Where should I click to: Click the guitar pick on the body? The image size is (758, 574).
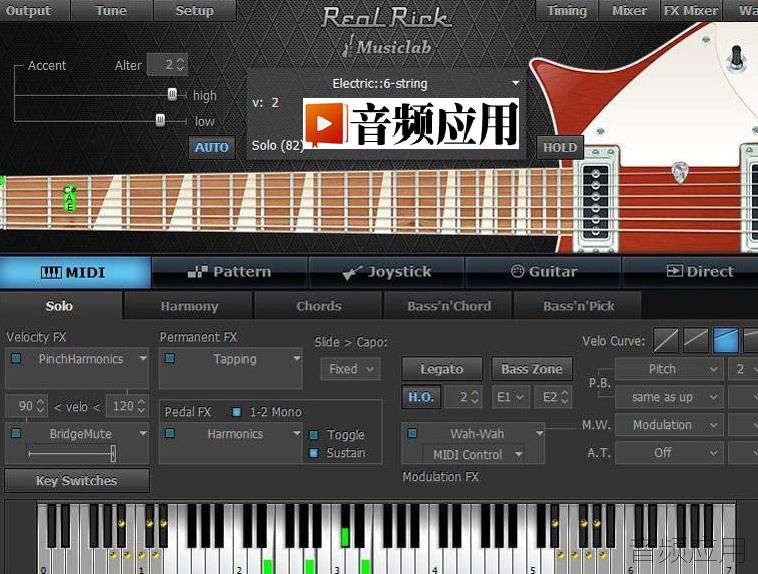tap(680, 172)
